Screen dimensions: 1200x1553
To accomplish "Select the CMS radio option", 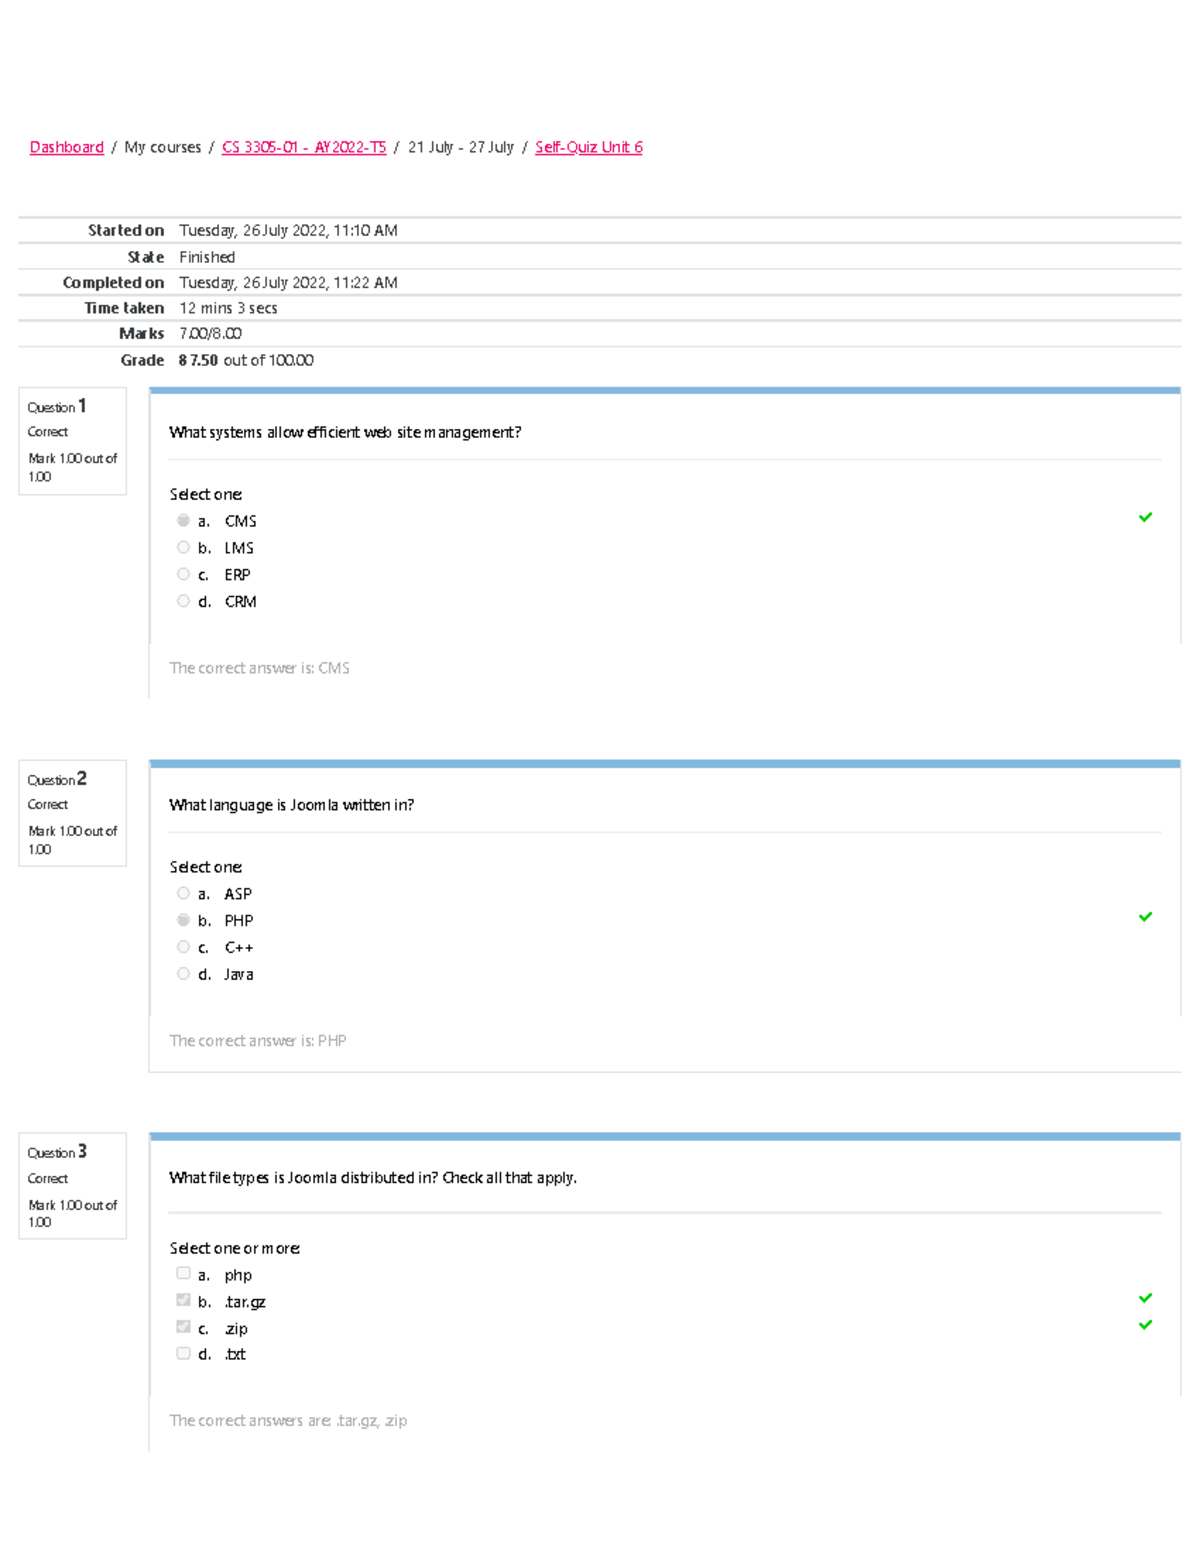I will click(183, 520).
